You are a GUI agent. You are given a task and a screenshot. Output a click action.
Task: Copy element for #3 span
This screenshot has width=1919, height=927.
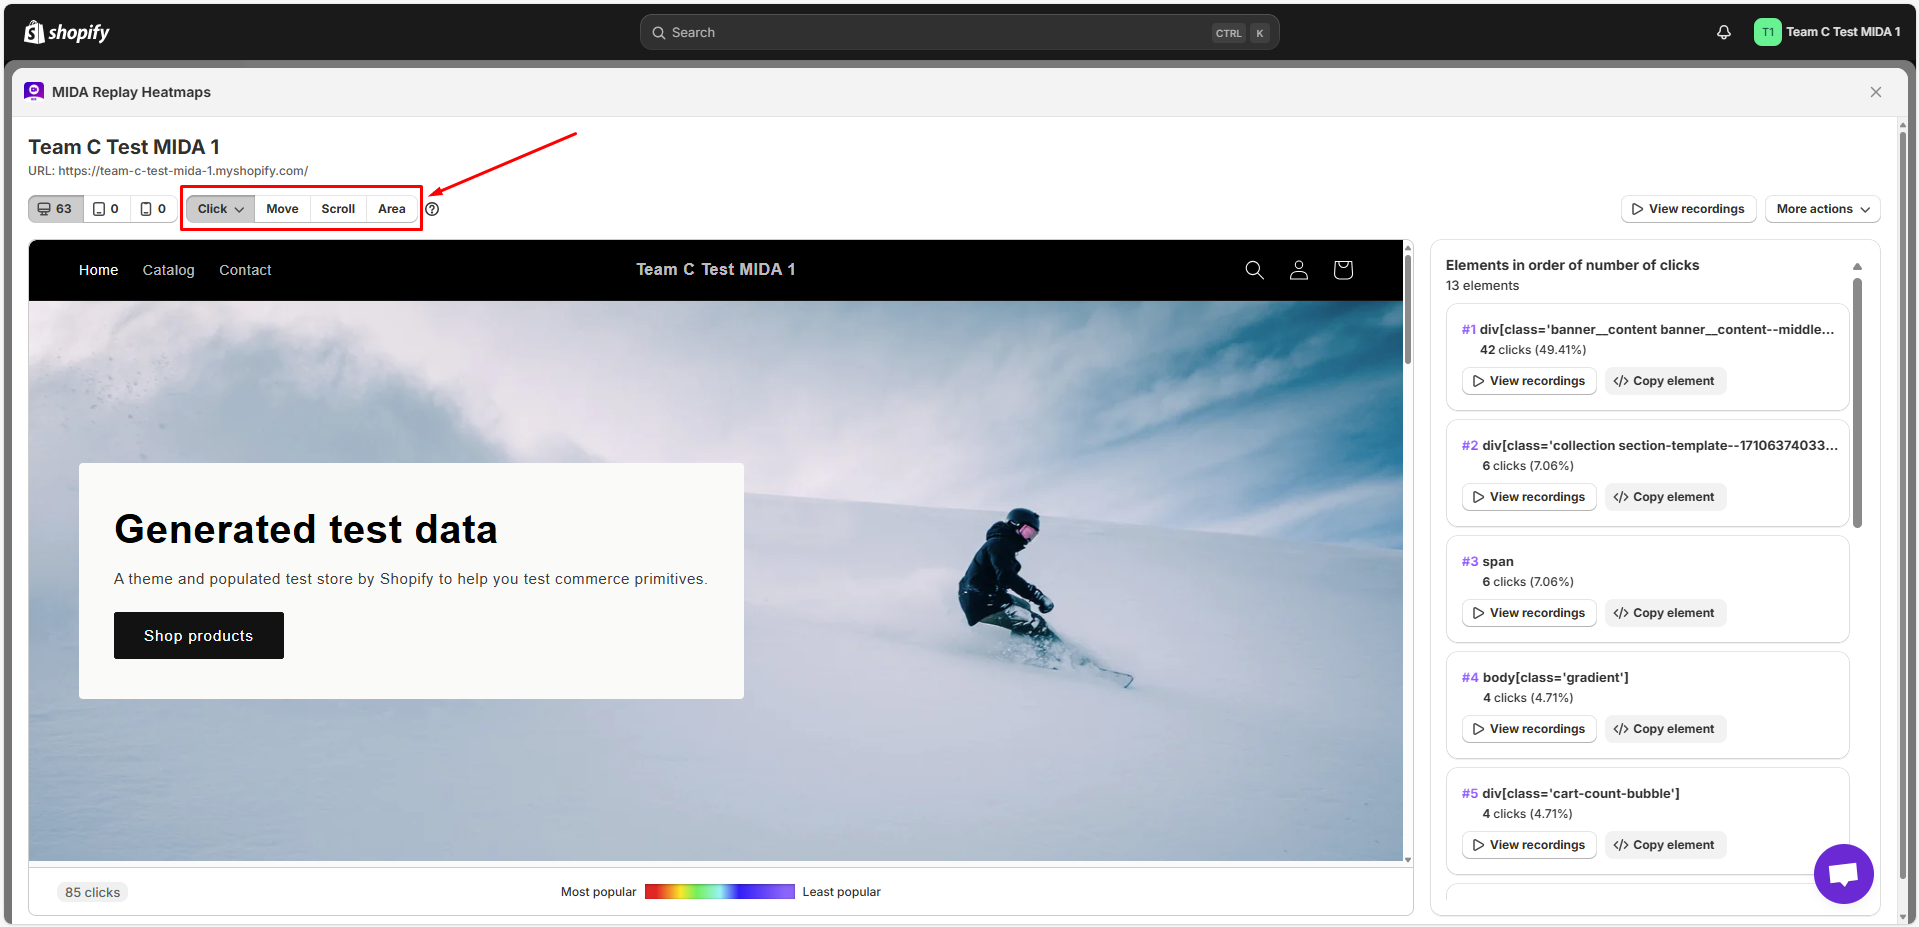[1664, 613]
